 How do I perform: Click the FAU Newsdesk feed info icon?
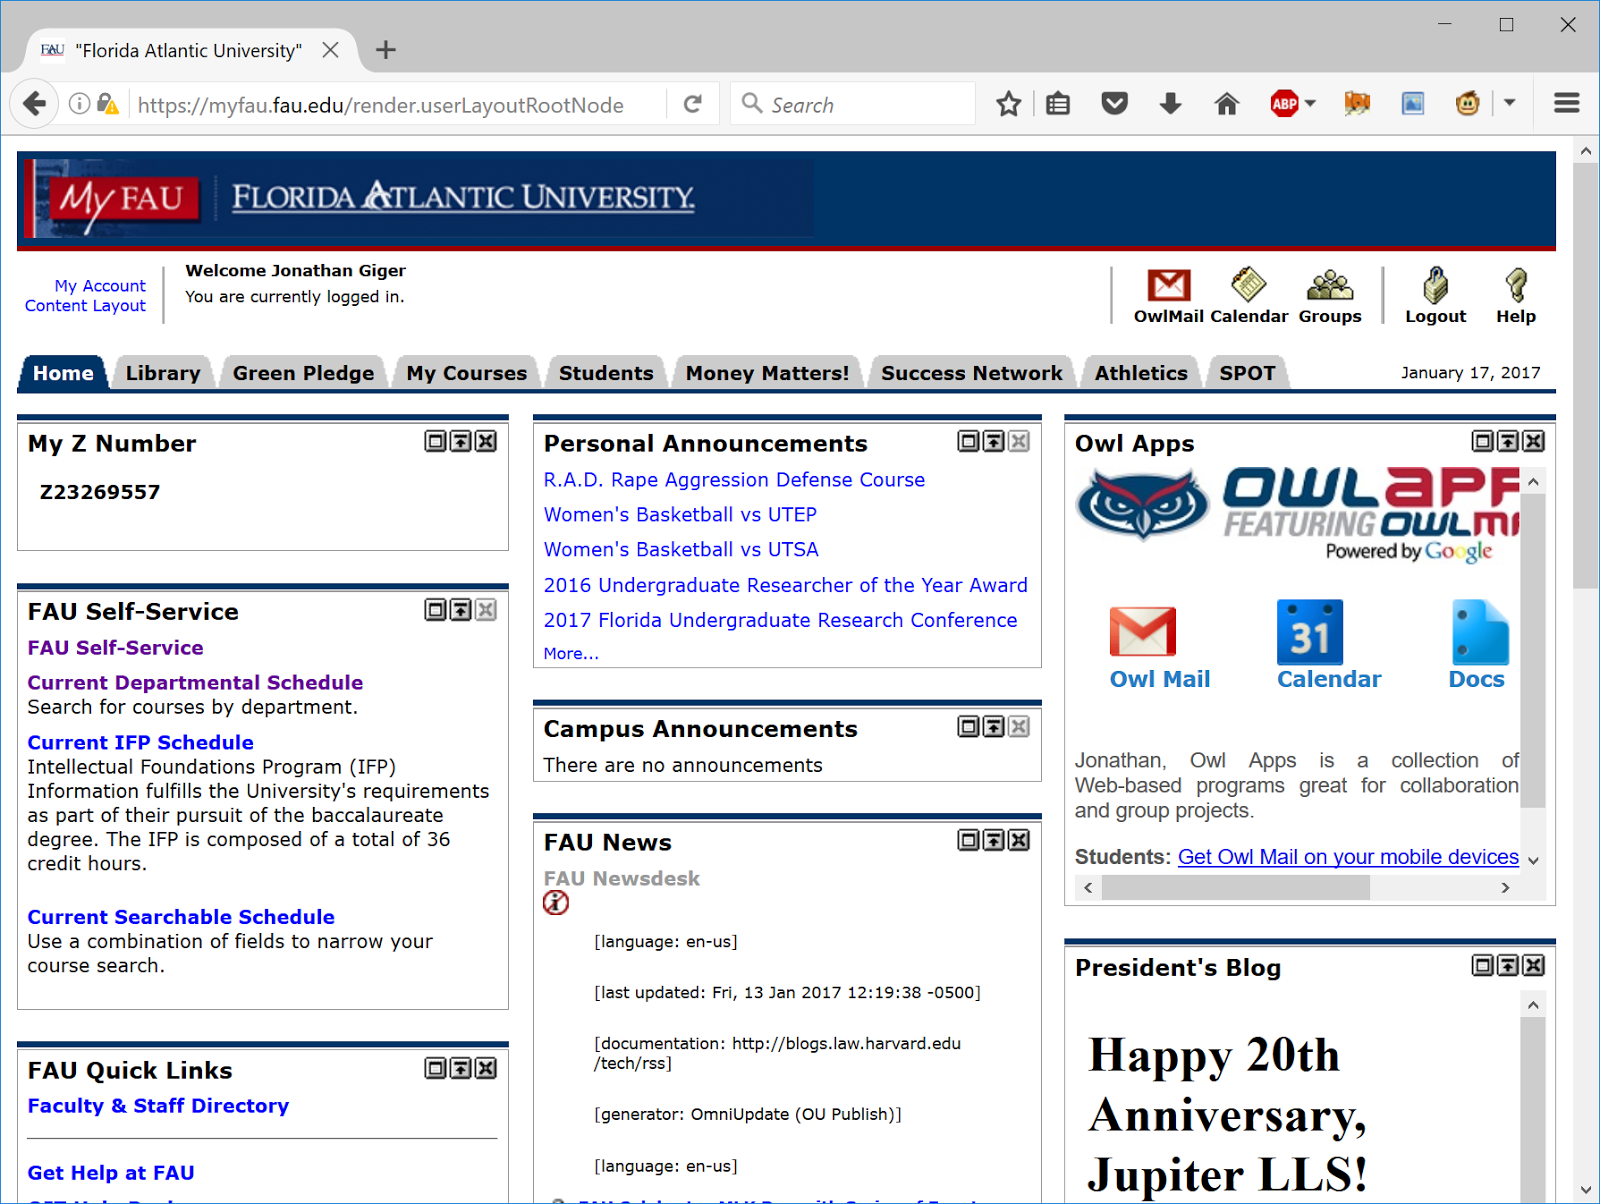click(556, 903)
